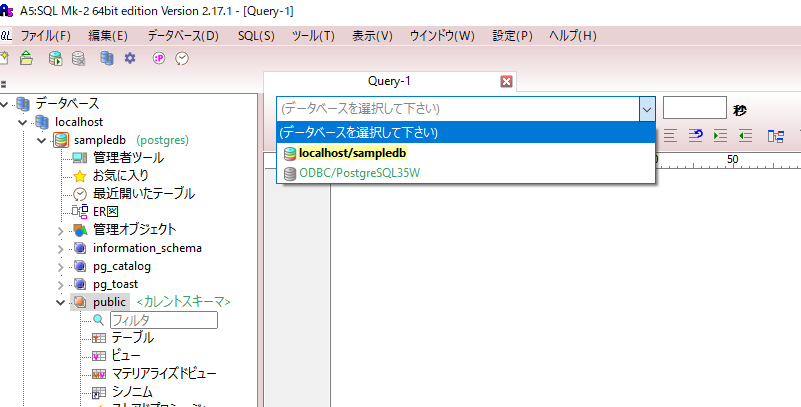Click the increase indent icon
The image size is (801, 407).
pos(720,135)
